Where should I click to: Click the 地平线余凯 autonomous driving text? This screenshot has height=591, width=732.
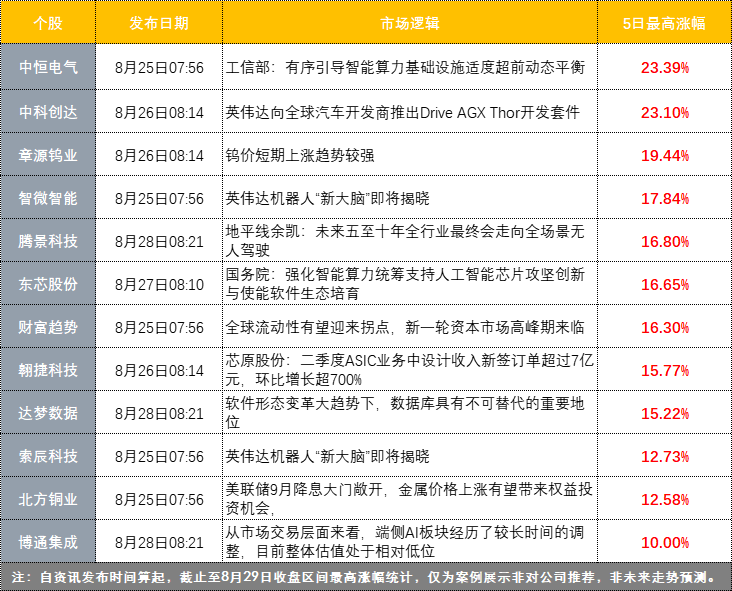click(405, 241)
